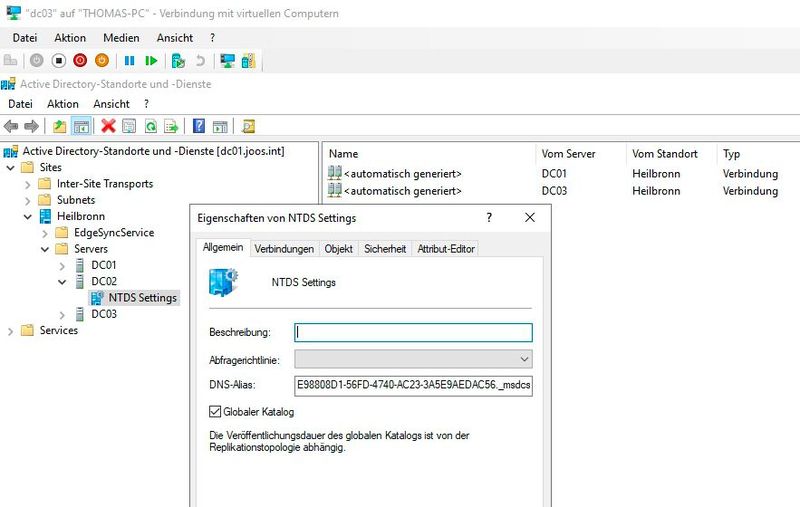Click the share resources toolbar icon
Viewport: 800px width, 507px height.
click(248, 61)
